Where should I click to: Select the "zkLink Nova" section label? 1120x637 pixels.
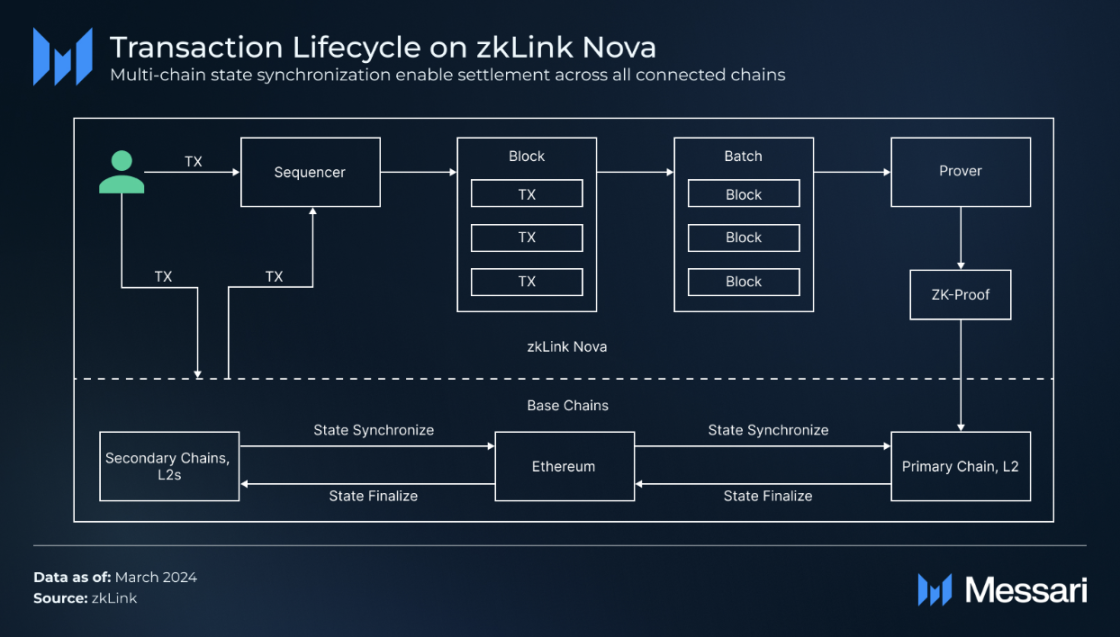pyautogui.click(x=567, y=347)
